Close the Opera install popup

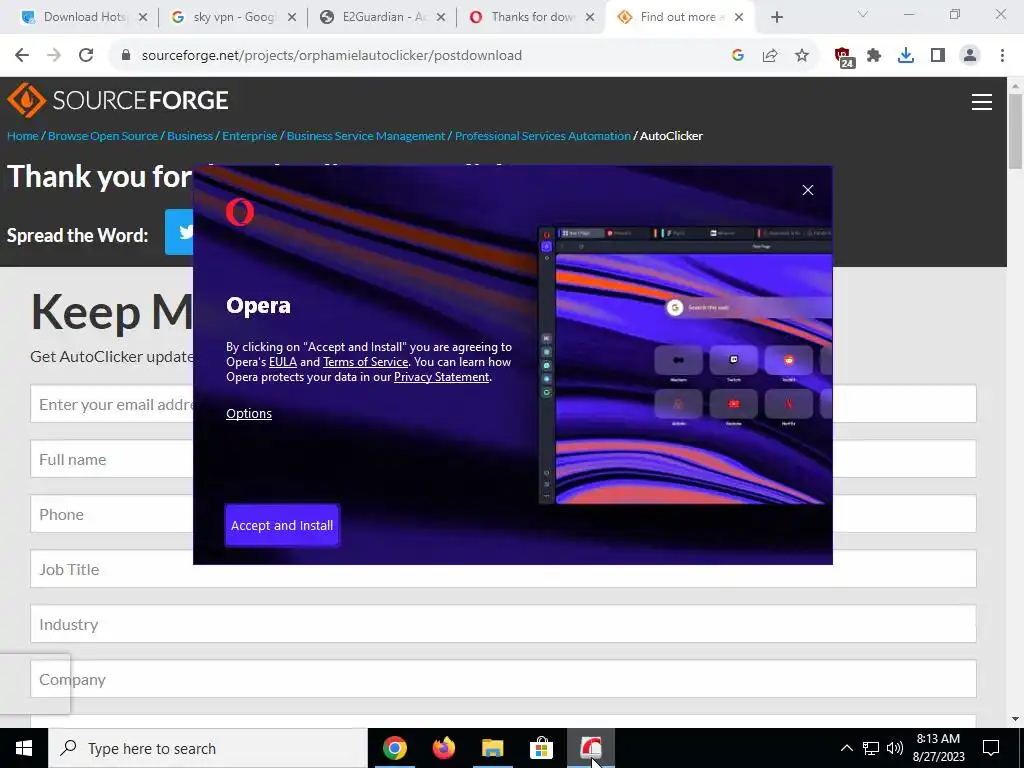[x=808, y=190]
